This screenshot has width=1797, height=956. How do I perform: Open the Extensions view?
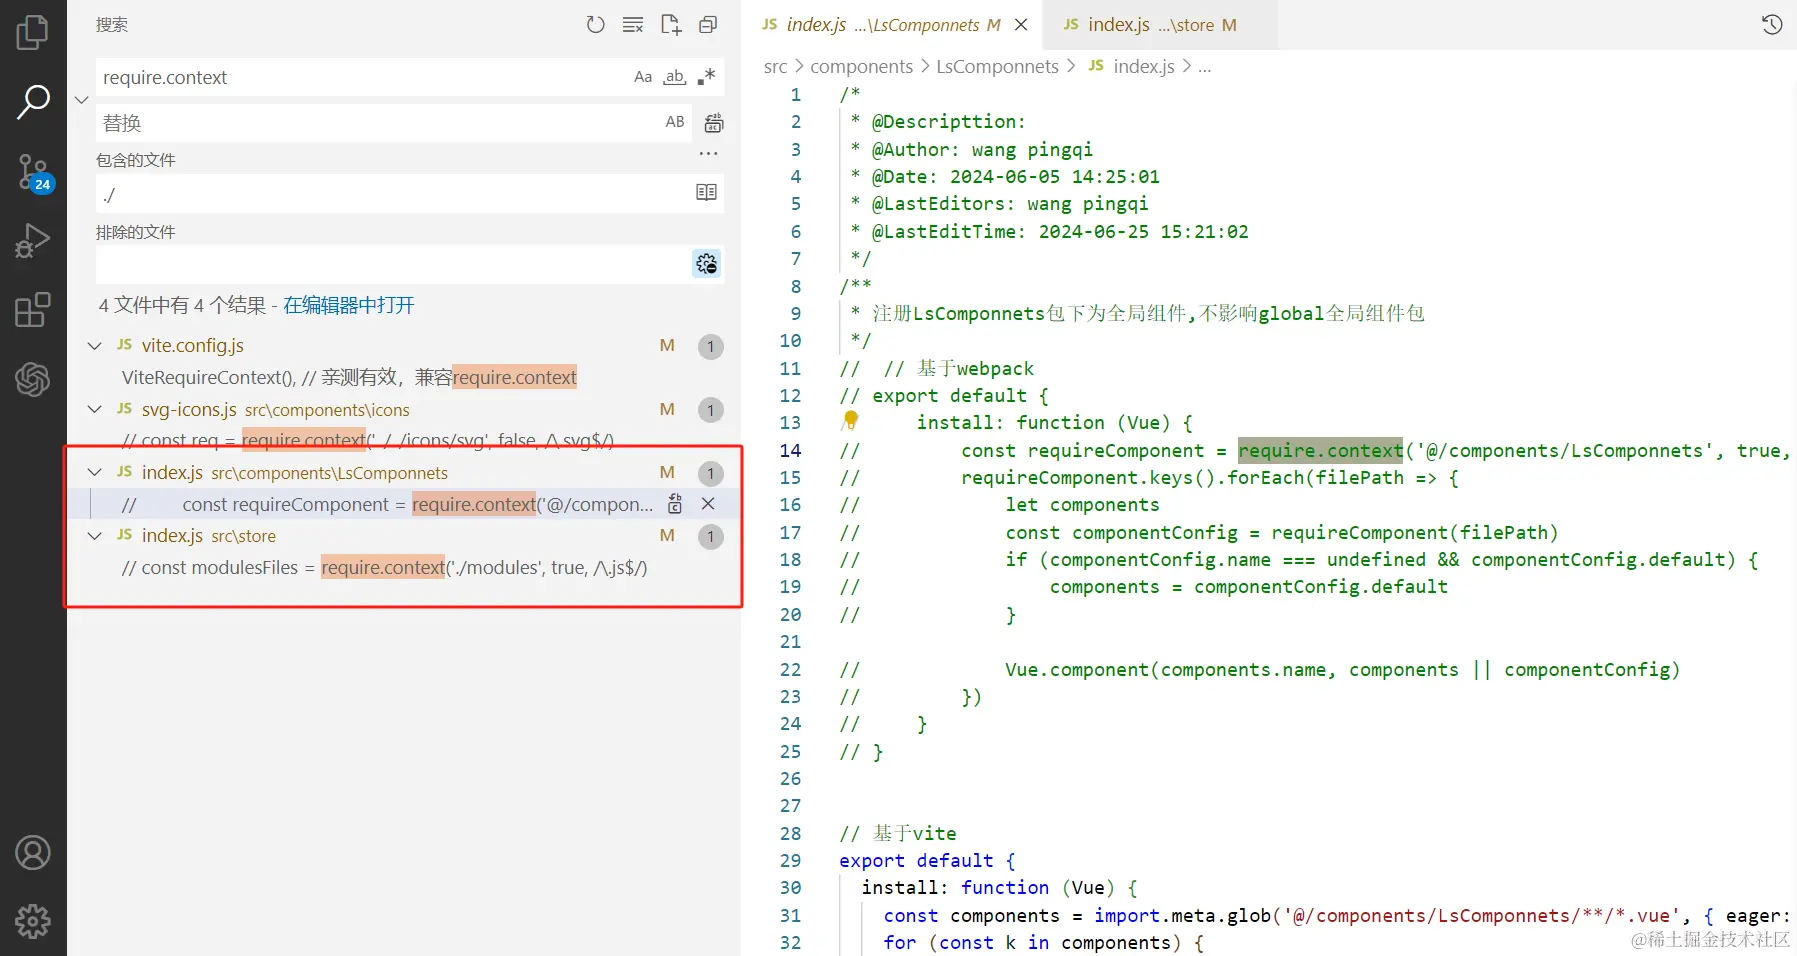[x=32, y=310]
